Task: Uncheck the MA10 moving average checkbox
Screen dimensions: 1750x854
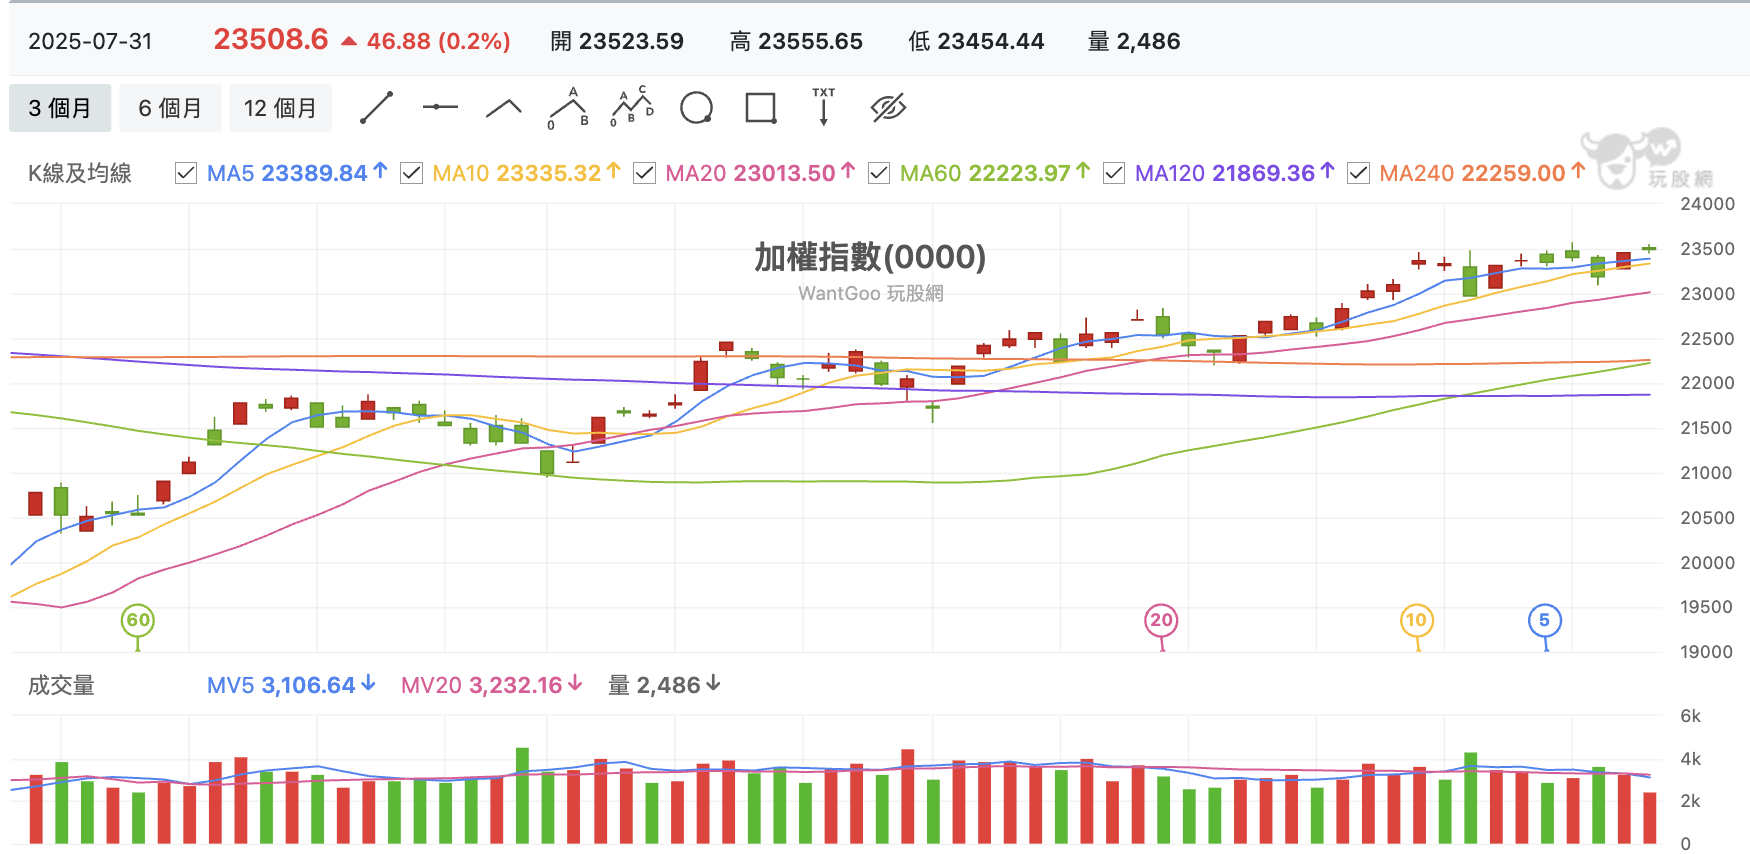Action: [411, 173]
